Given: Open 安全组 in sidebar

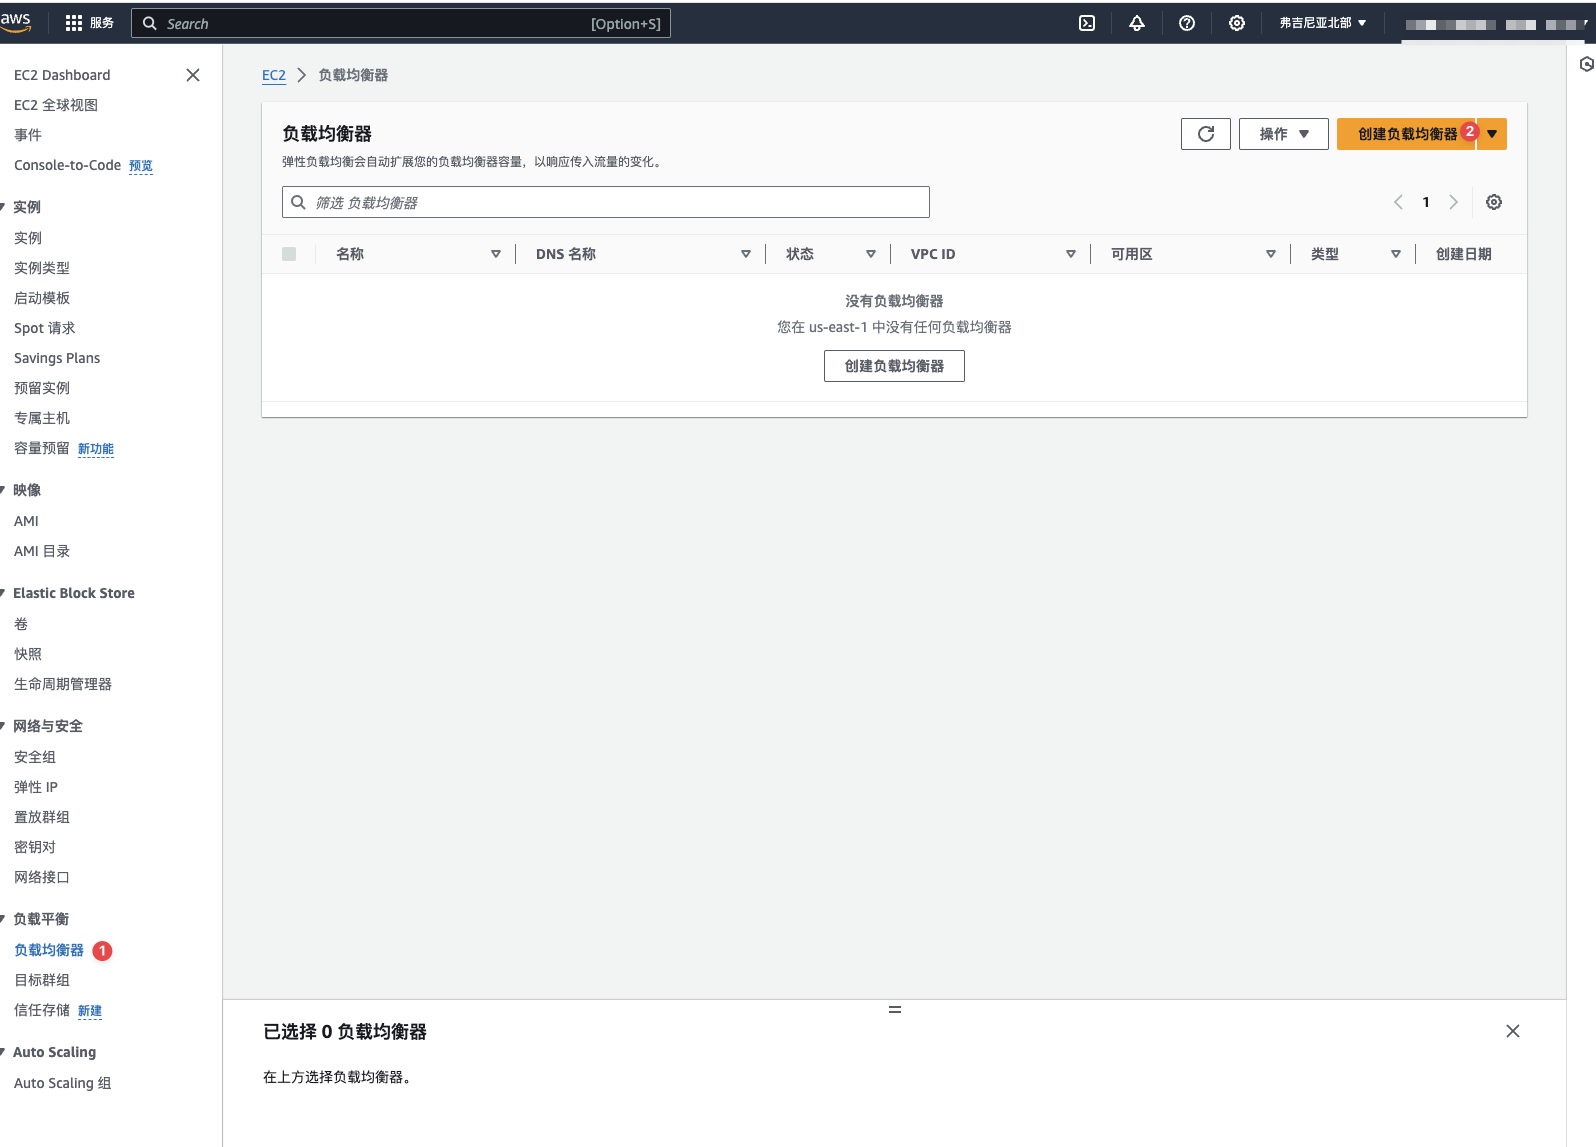Looking at the screenshot, I should click(x=35, y=757).
